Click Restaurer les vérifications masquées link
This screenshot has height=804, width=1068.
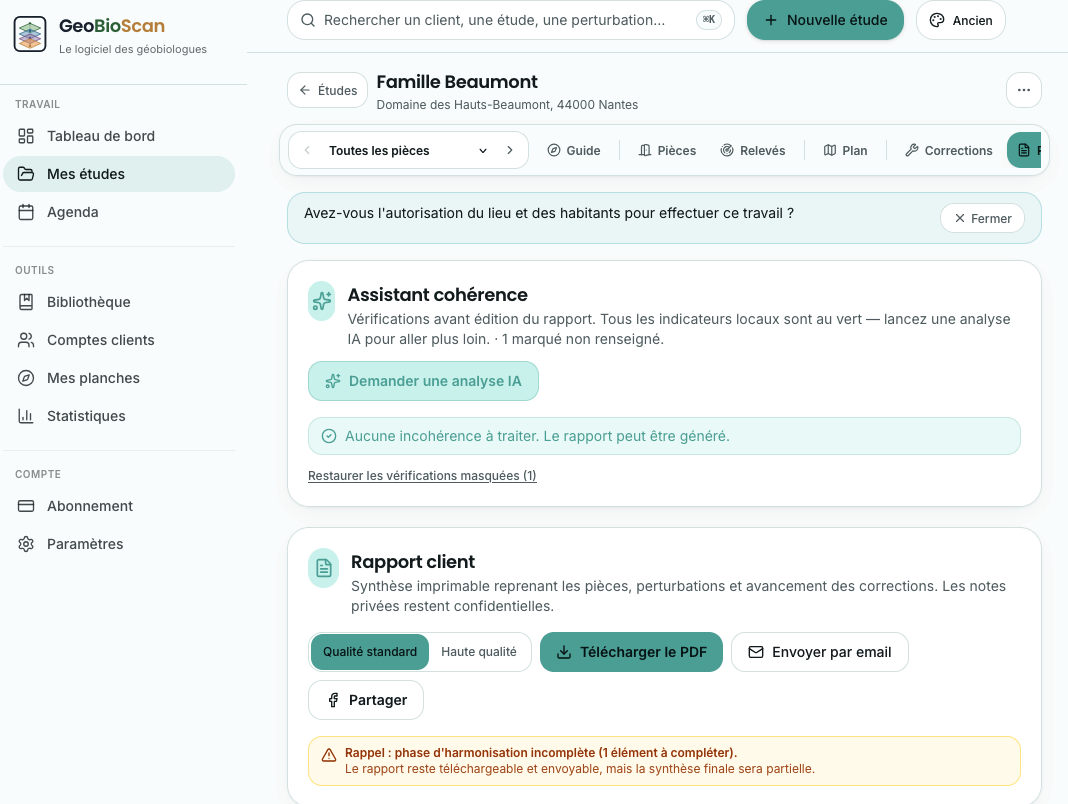(x=422, y=476)
